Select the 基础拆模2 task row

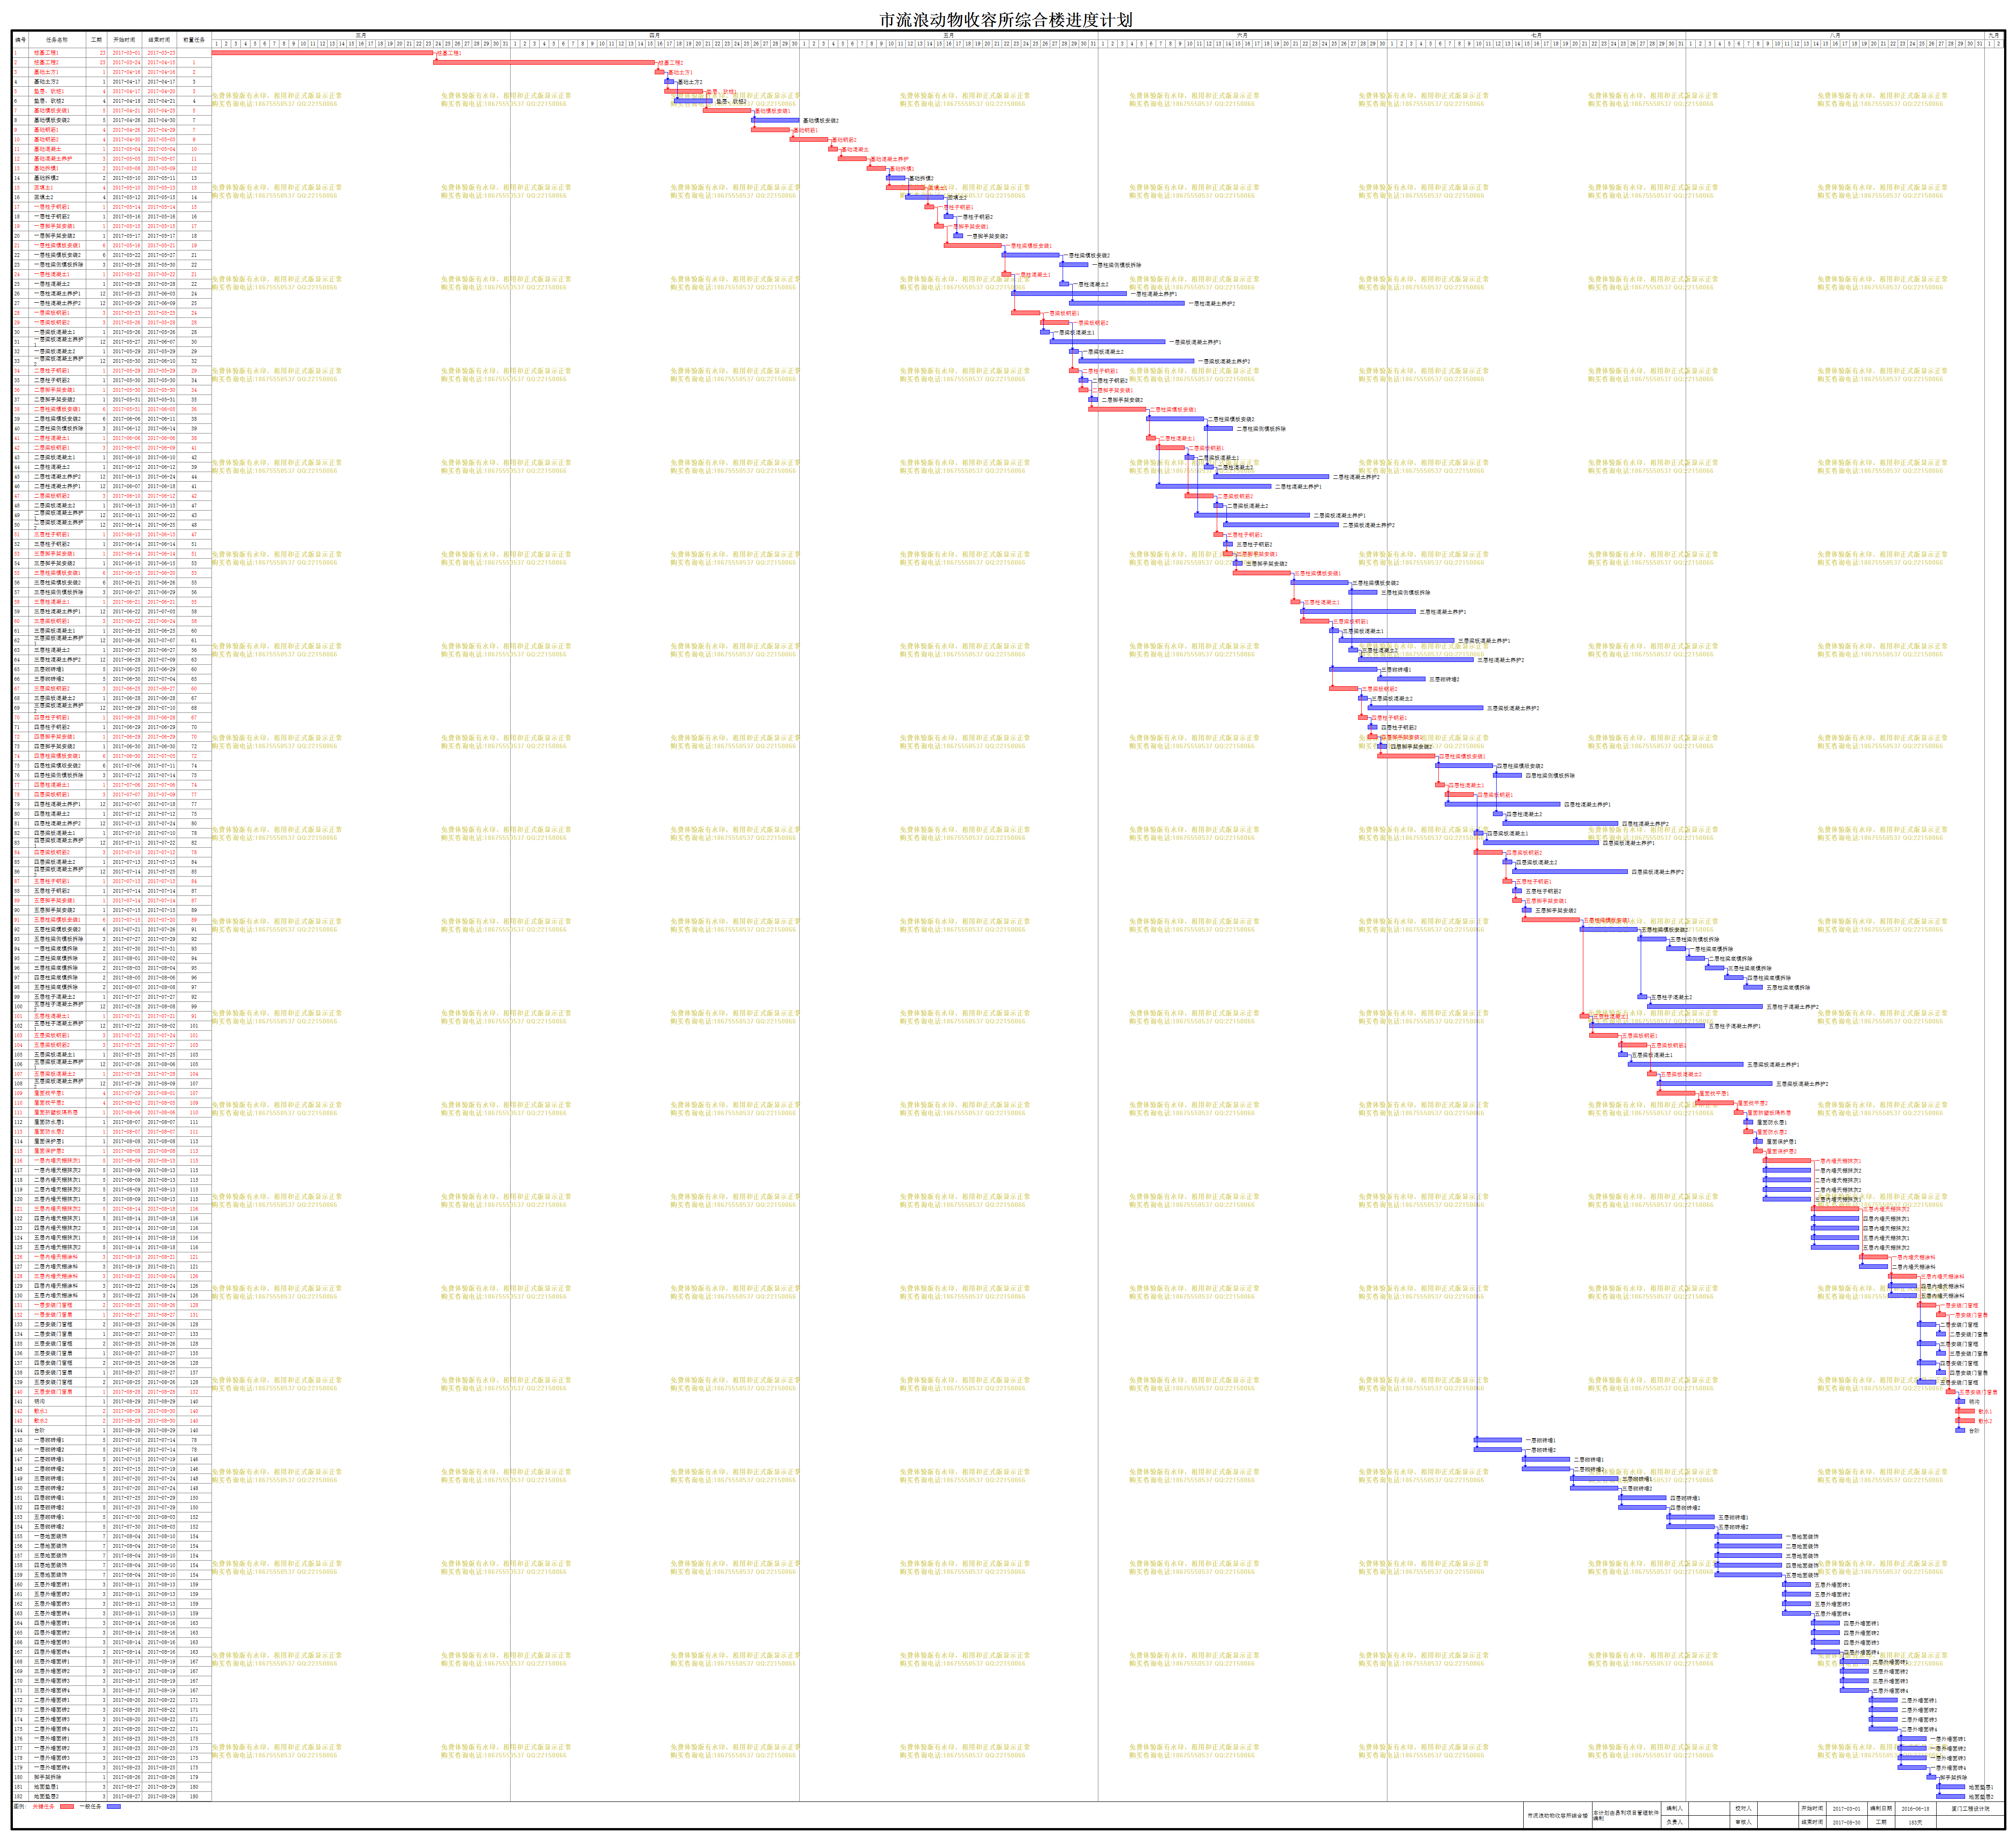(x=111, y=178)
